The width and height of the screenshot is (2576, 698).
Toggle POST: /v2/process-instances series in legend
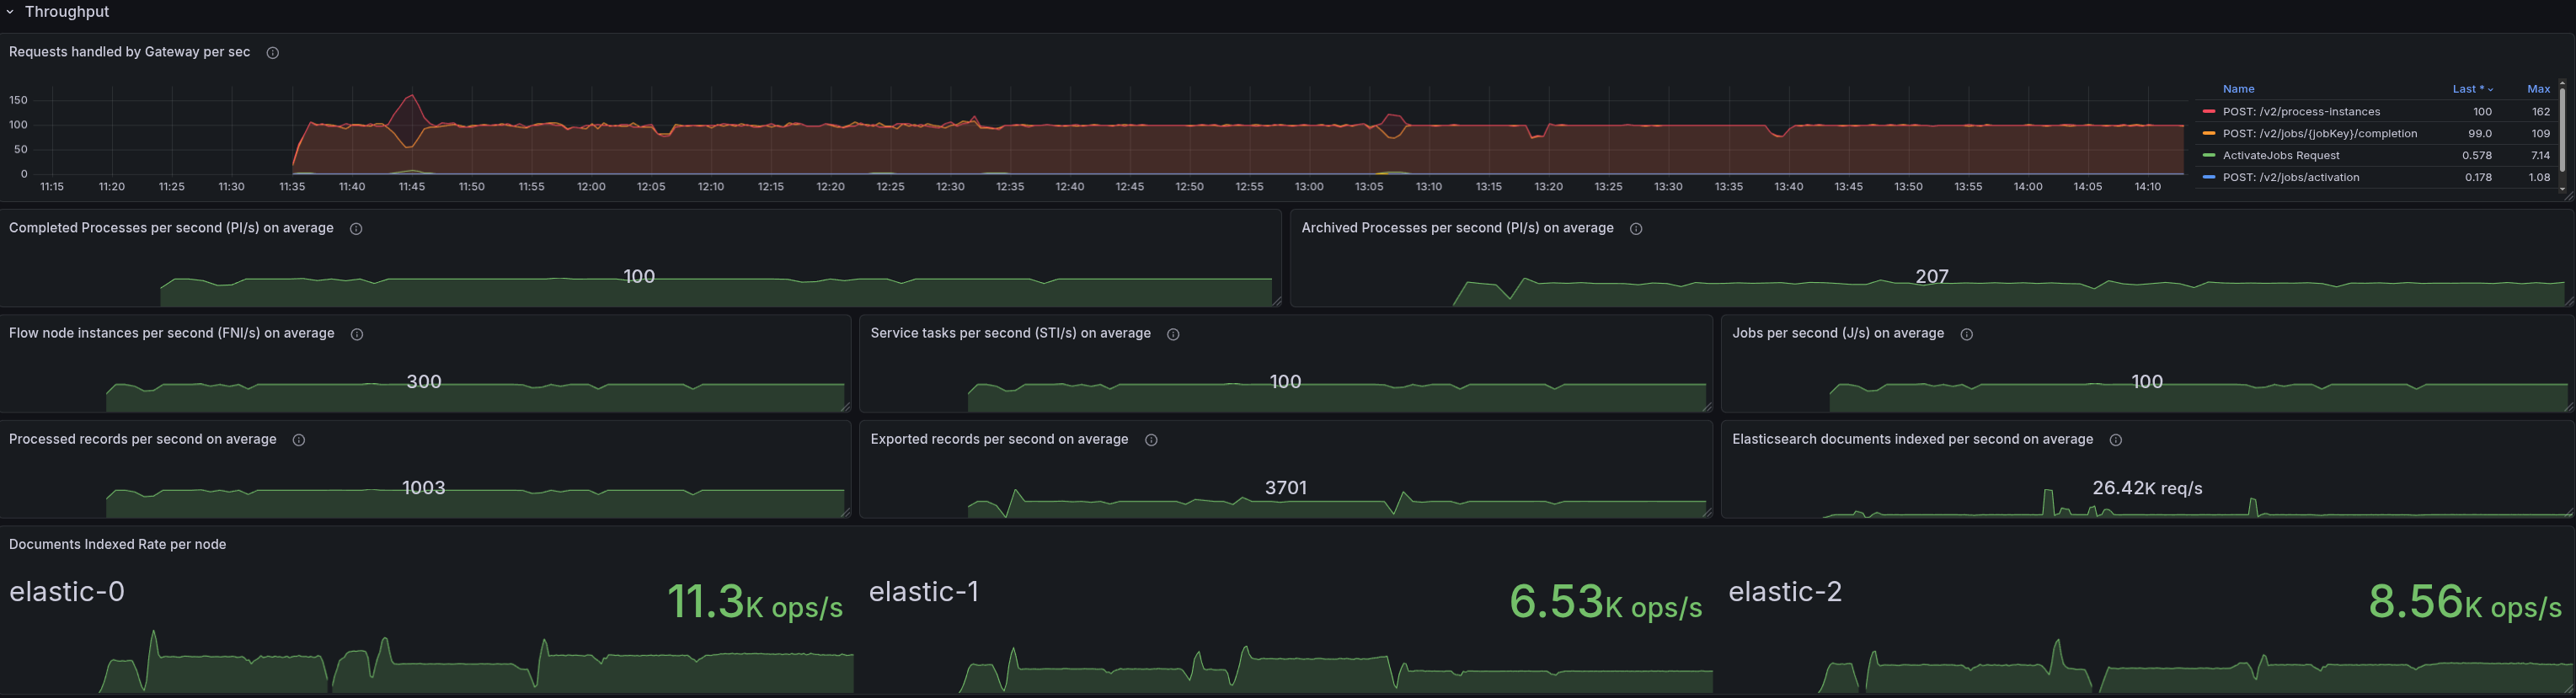pos(2300,112)
